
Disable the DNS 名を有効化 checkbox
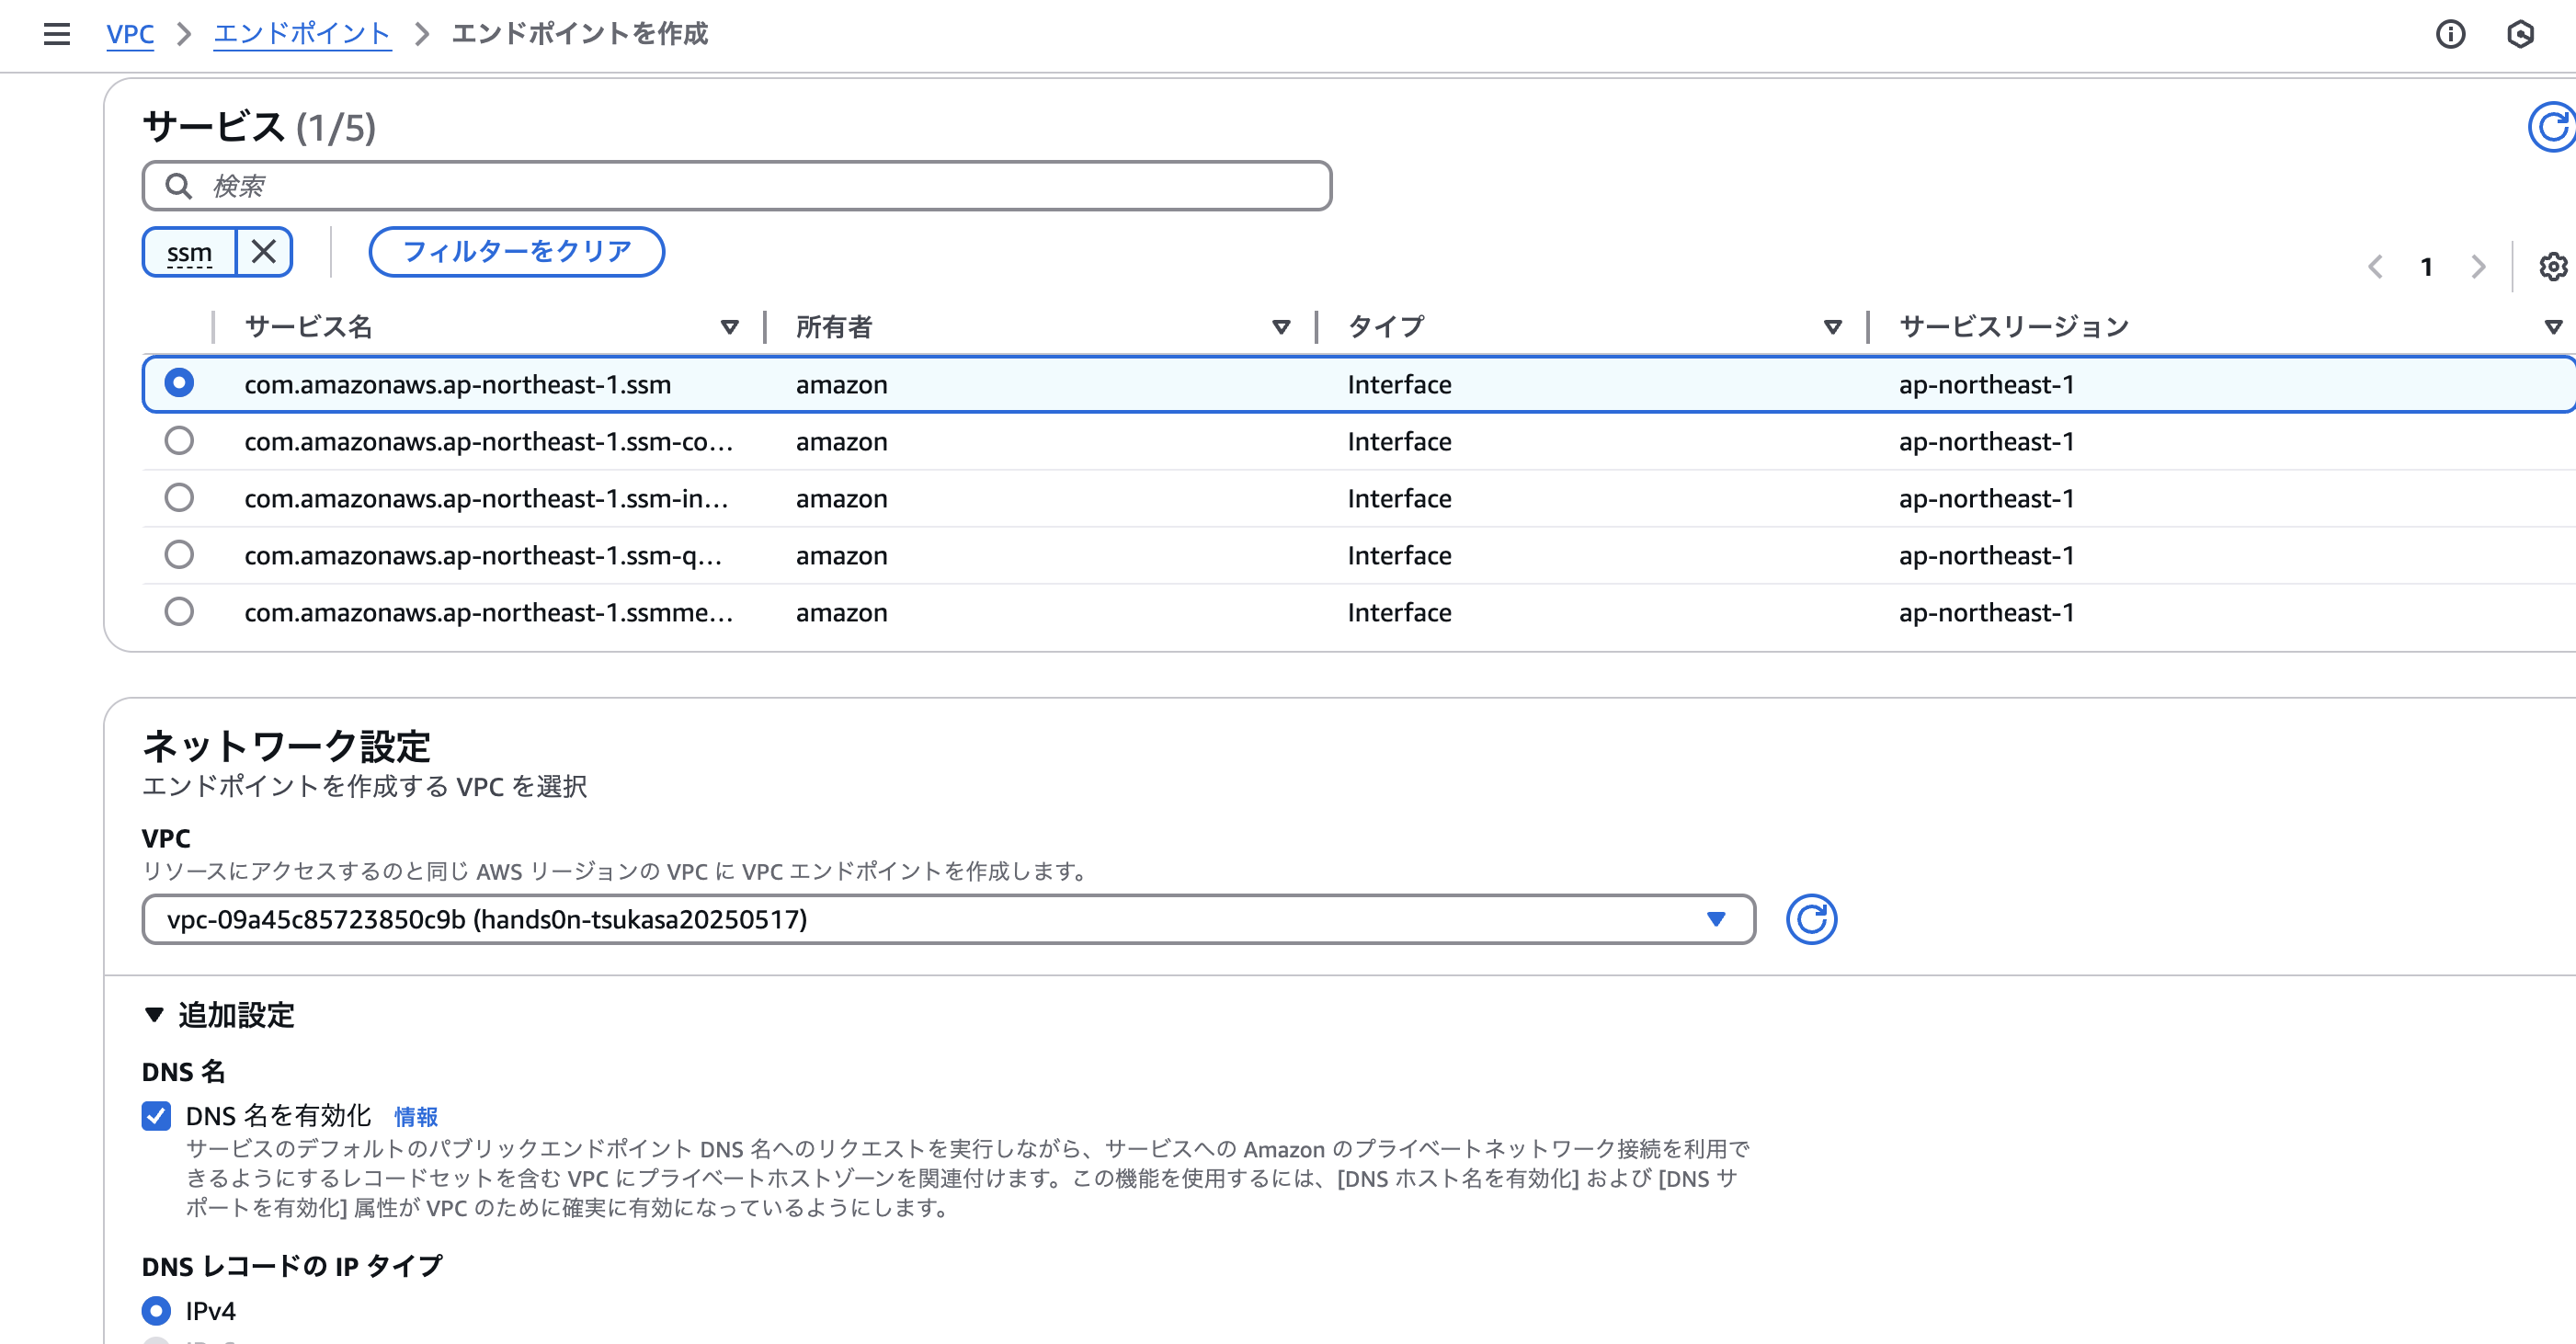[x=156, y=1116]
